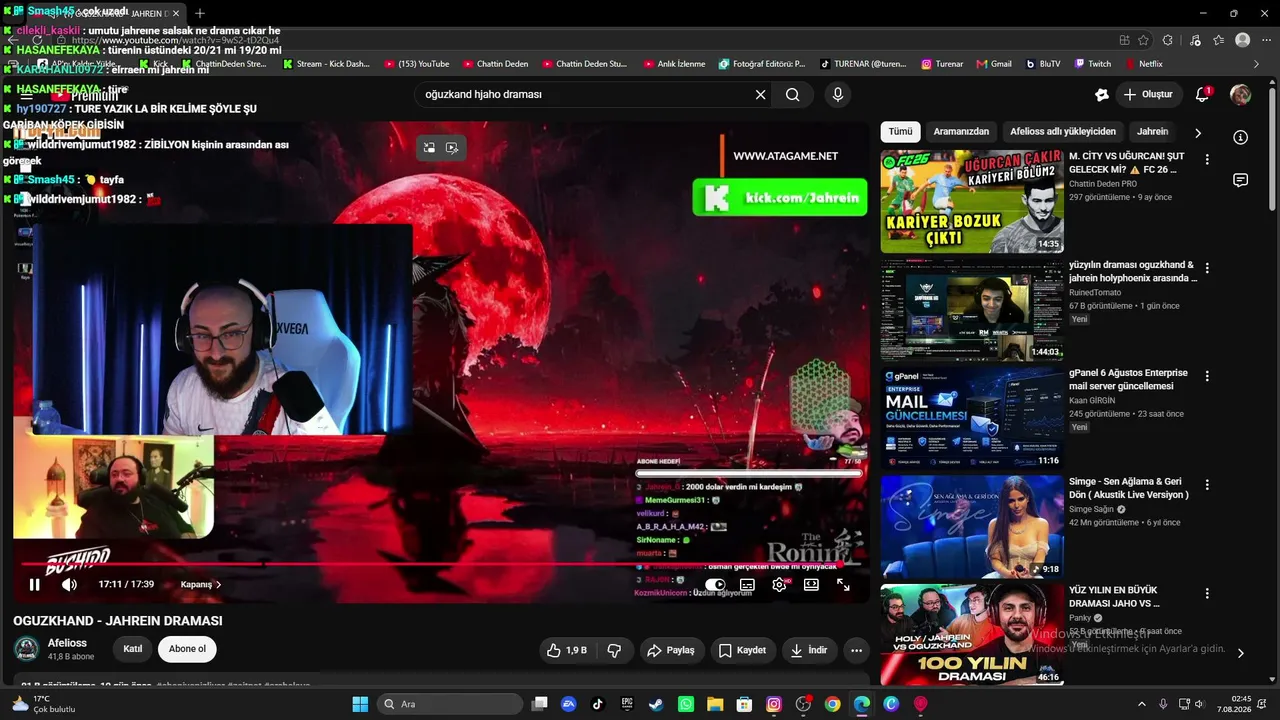The image size is (1280, 720).
Task: Open the BluTV bookmark
Action: (x=1043, y=64)
